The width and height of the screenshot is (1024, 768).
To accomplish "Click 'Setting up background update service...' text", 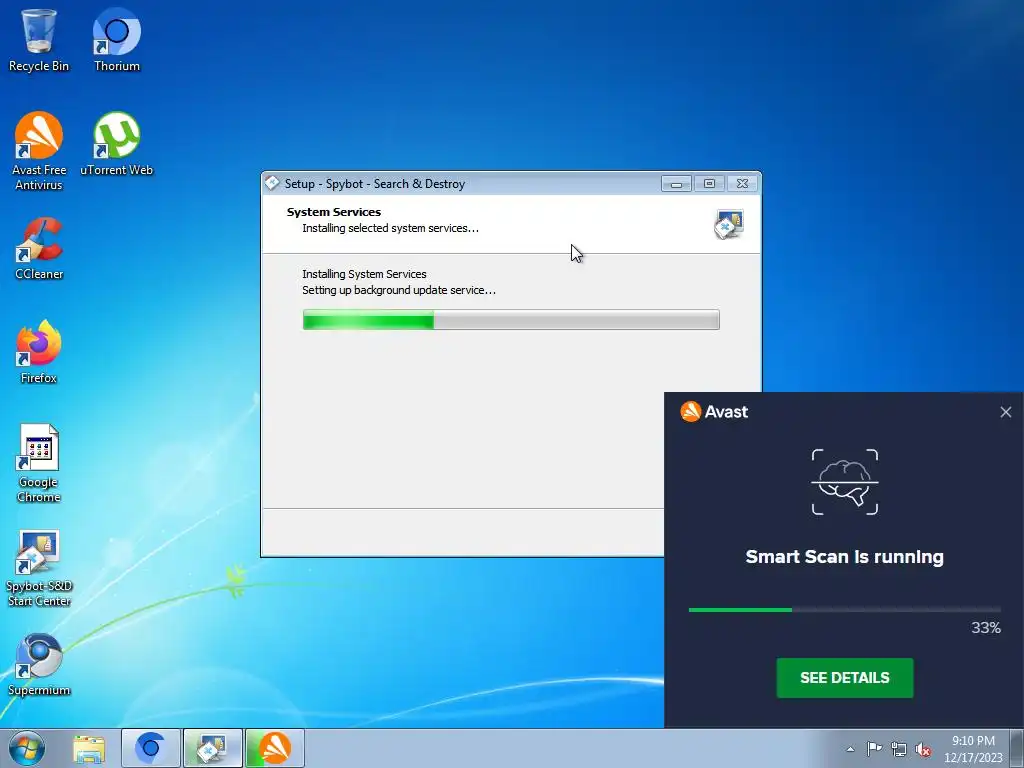I will 398,290.
